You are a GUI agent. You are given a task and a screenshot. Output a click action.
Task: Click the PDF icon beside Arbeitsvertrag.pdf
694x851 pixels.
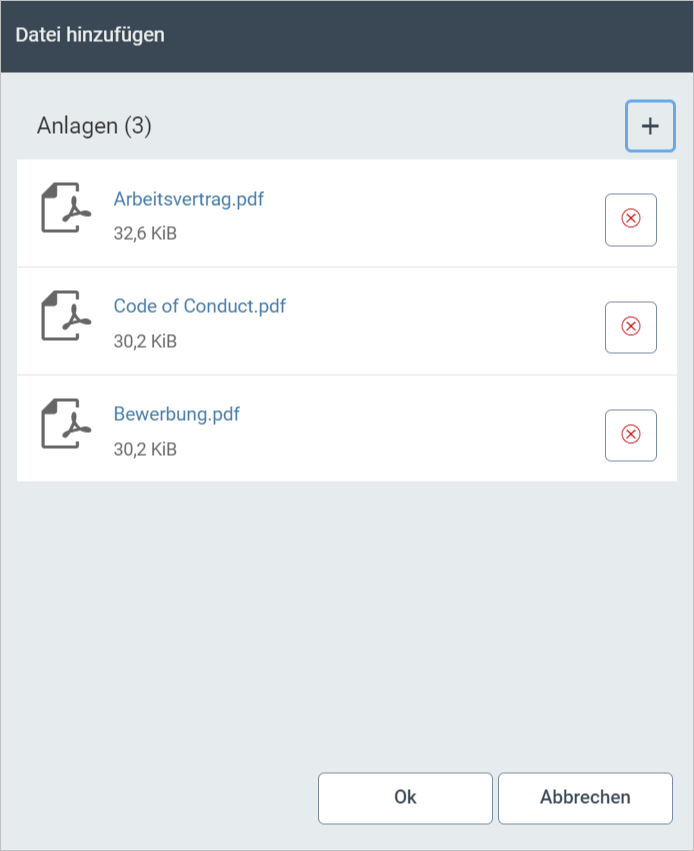65,208
